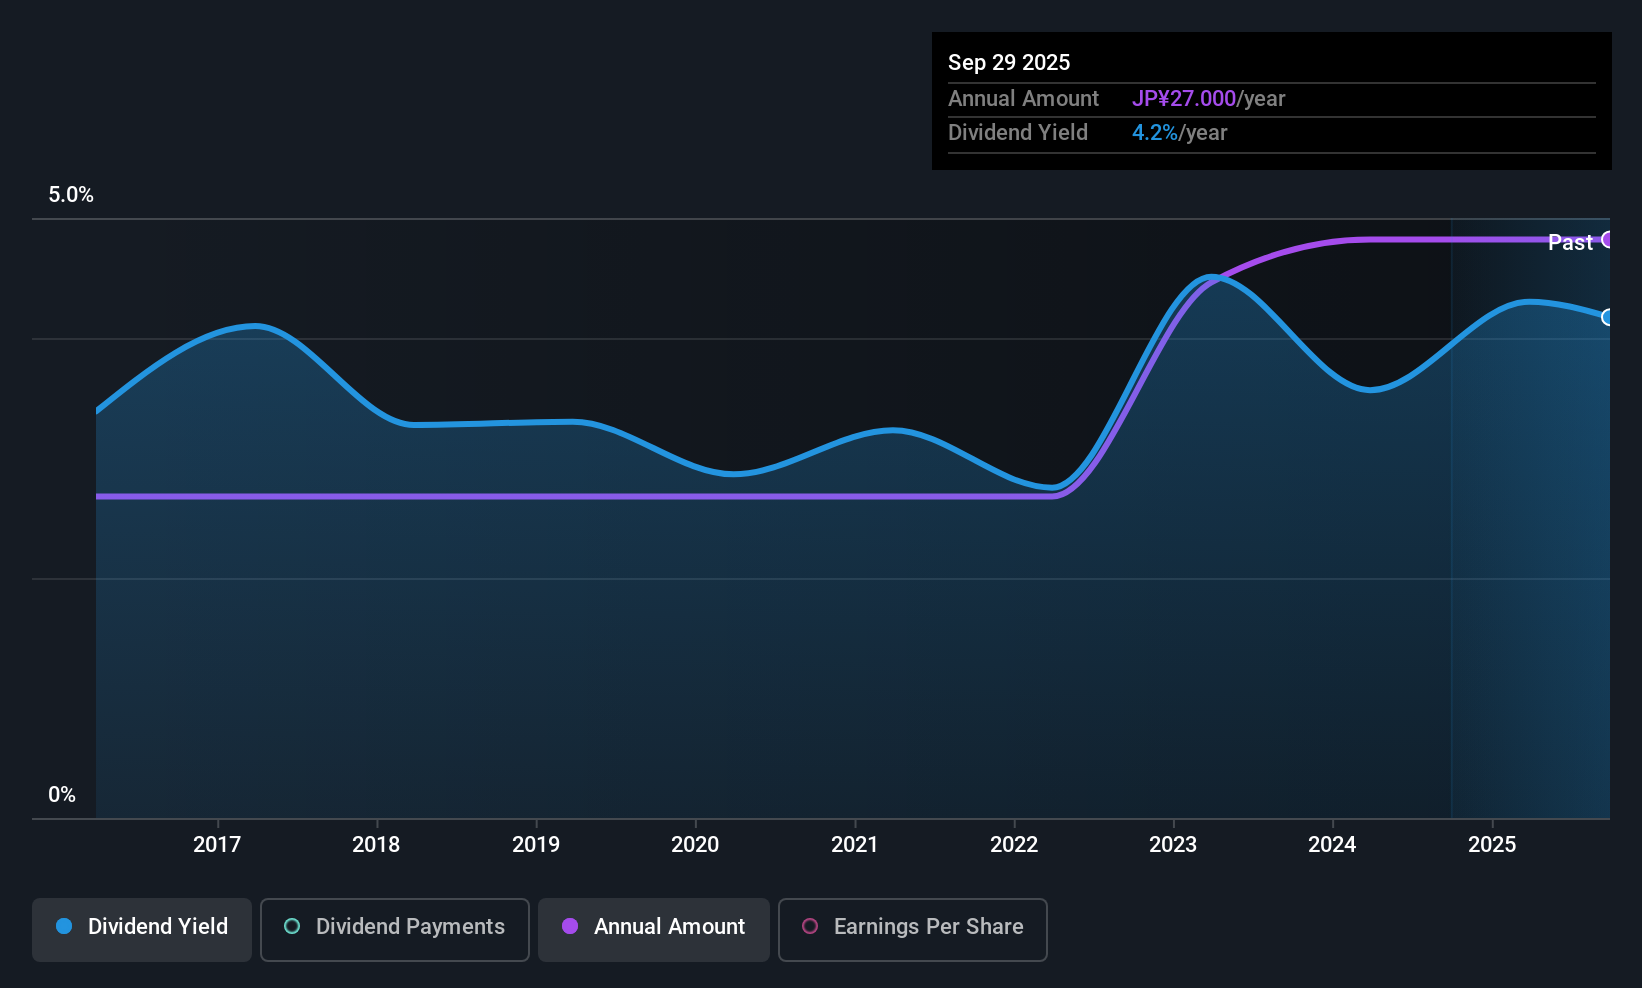Screen dimensions: 1642x988
Task: Select the 2017 axis label
Action: pos(217,844)
